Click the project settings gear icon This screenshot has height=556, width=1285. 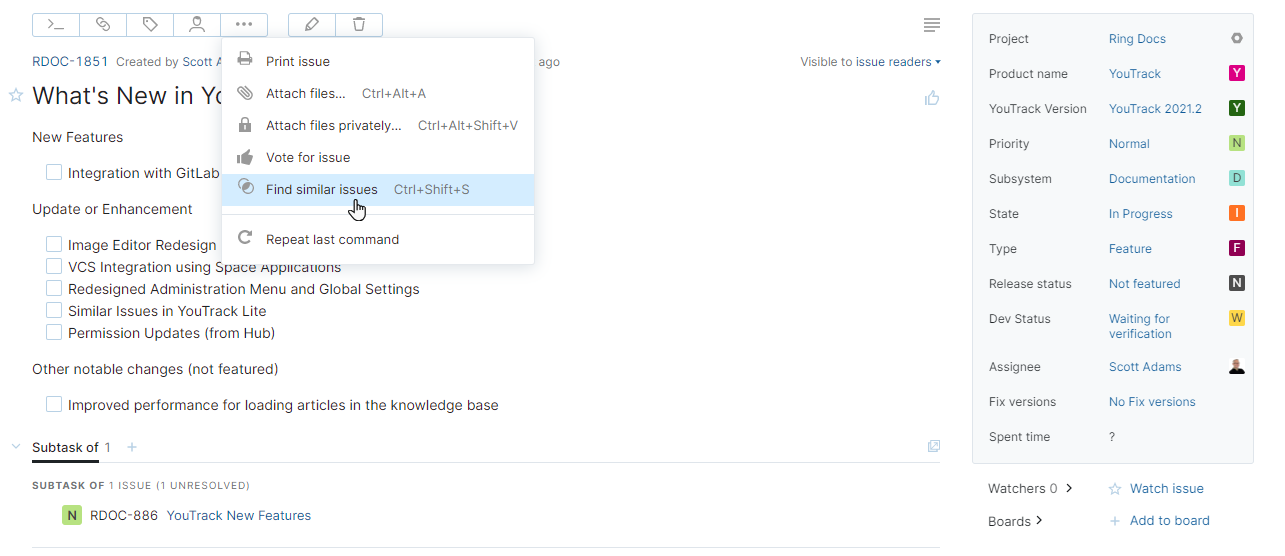[1237, 38]
